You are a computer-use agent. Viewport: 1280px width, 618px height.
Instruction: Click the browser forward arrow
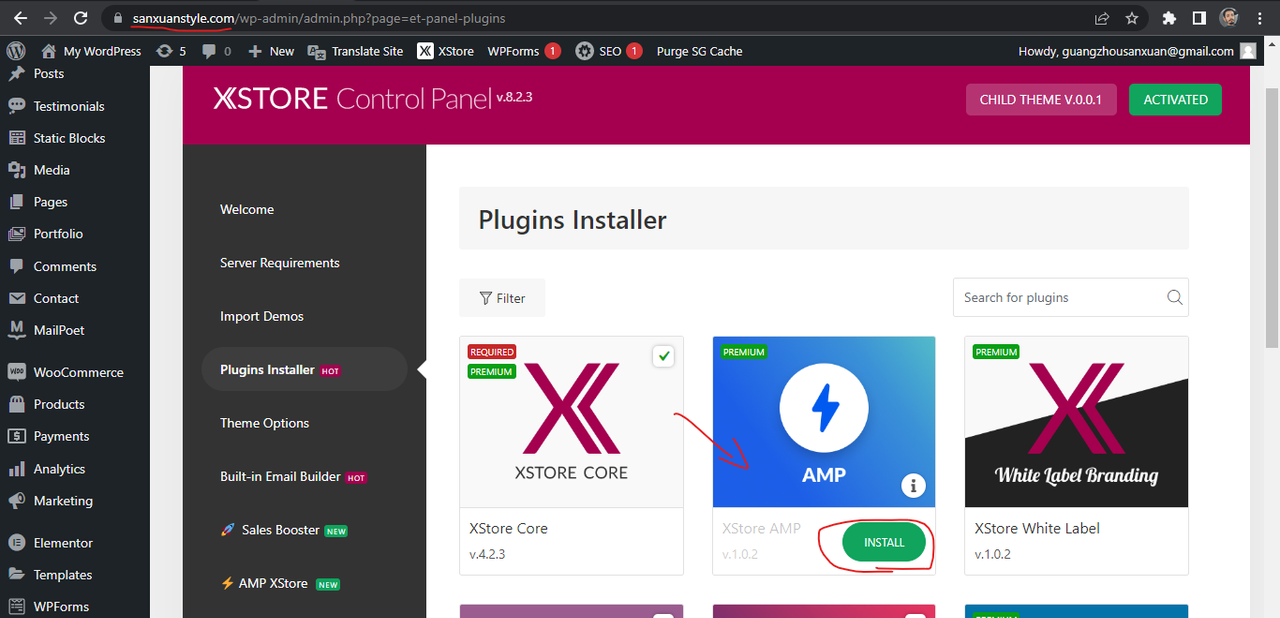[x=50, y=18]
